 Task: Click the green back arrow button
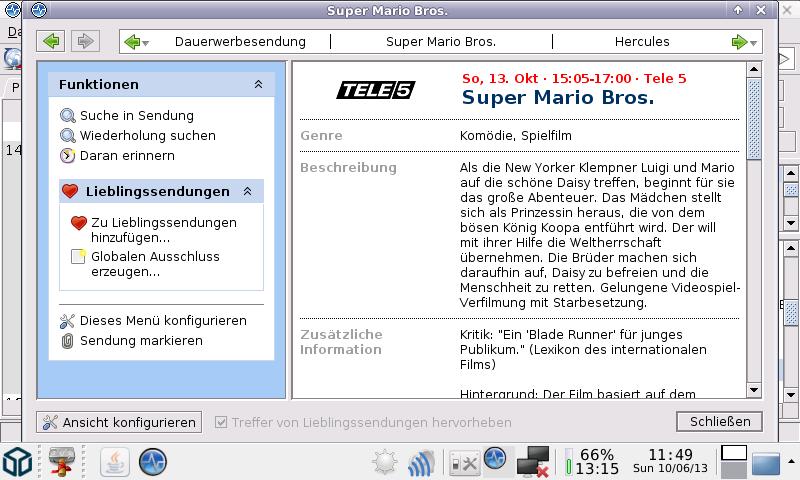pos(51,41)
